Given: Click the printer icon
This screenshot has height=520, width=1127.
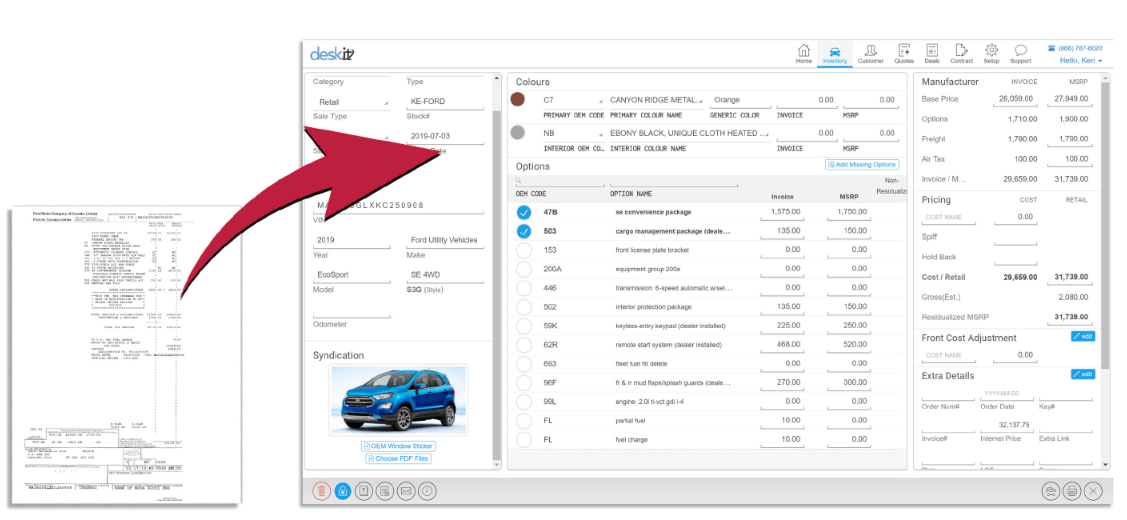Looking at the screenshot, I should click(x=1072, y=491).
